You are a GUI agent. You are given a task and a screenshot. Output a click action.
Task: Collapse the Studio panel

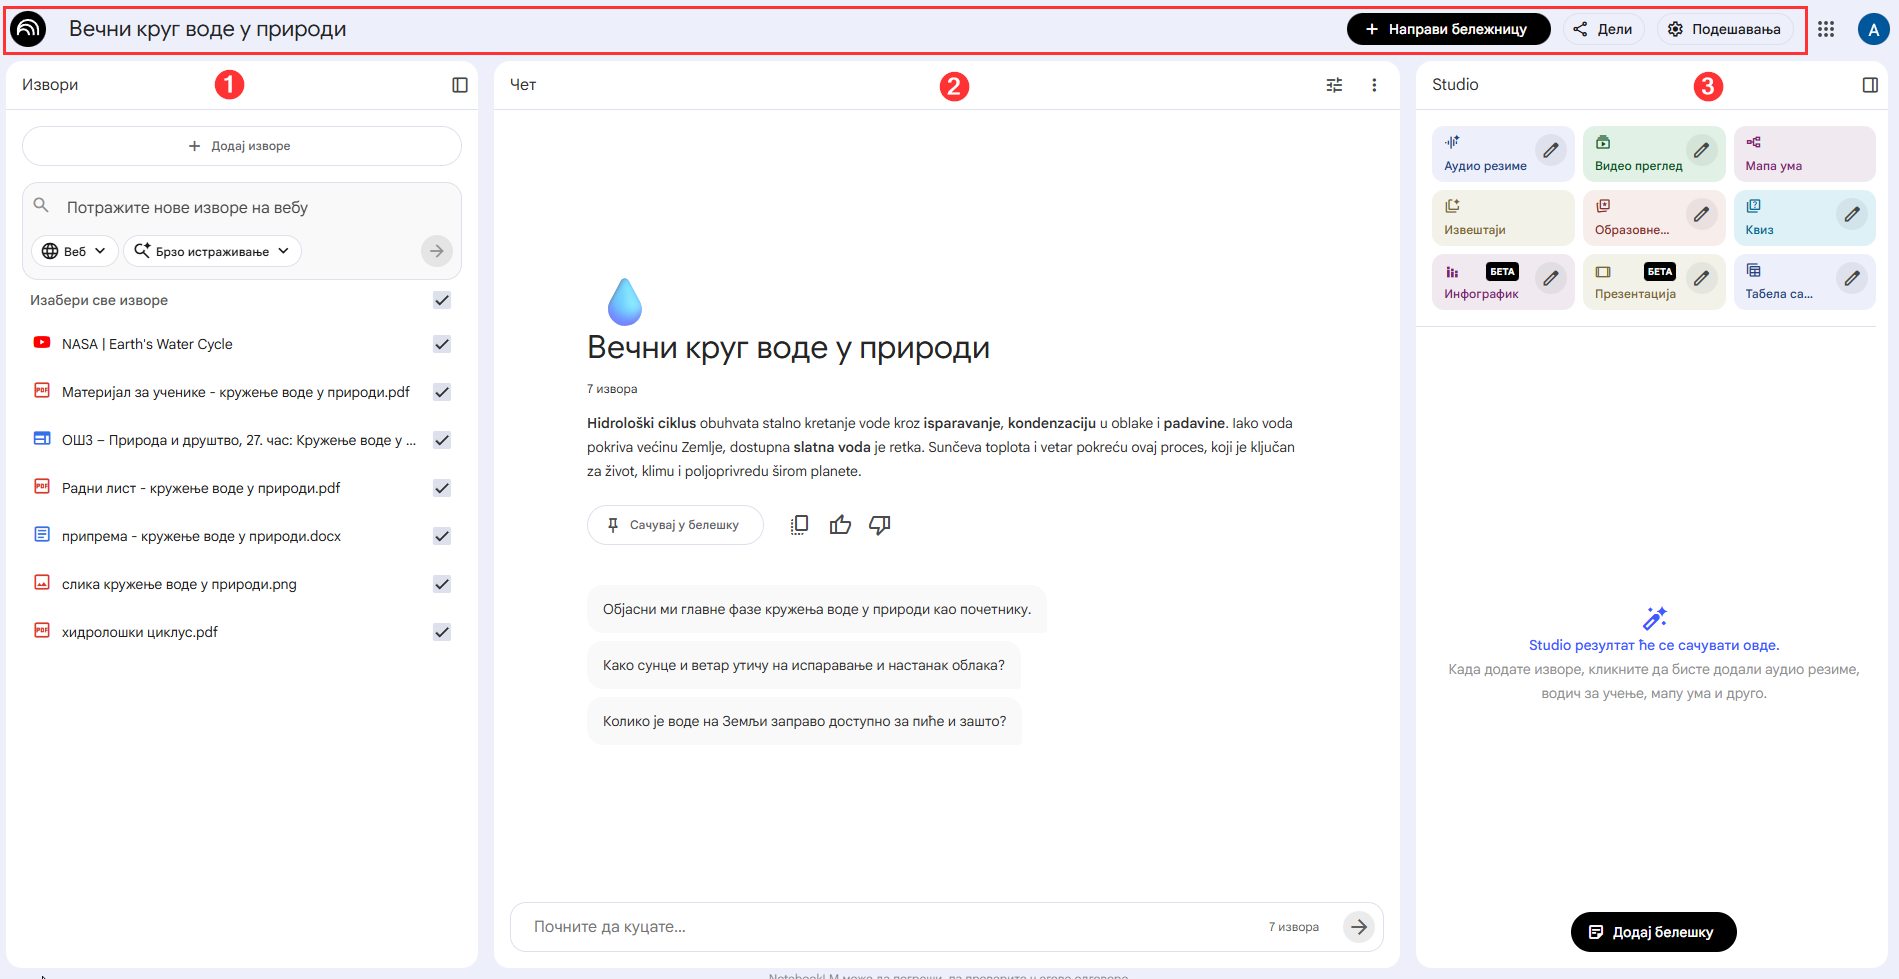point(1870,85)
